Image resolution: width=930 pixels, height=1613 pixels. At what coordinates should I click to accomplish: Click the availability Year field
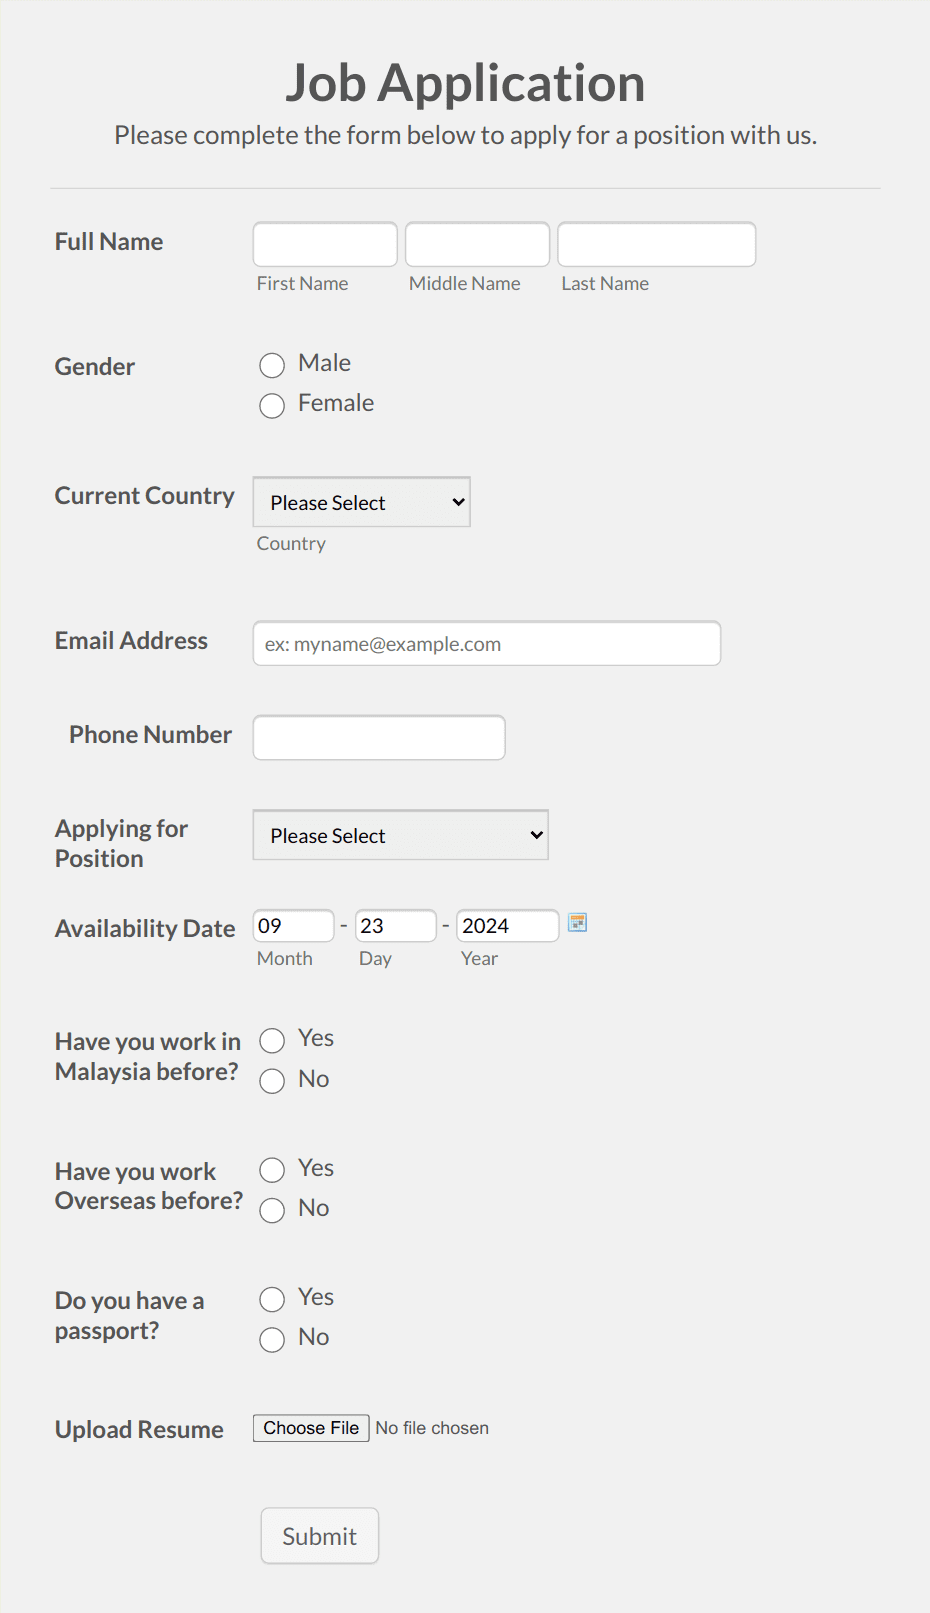(x=507, y=926)
